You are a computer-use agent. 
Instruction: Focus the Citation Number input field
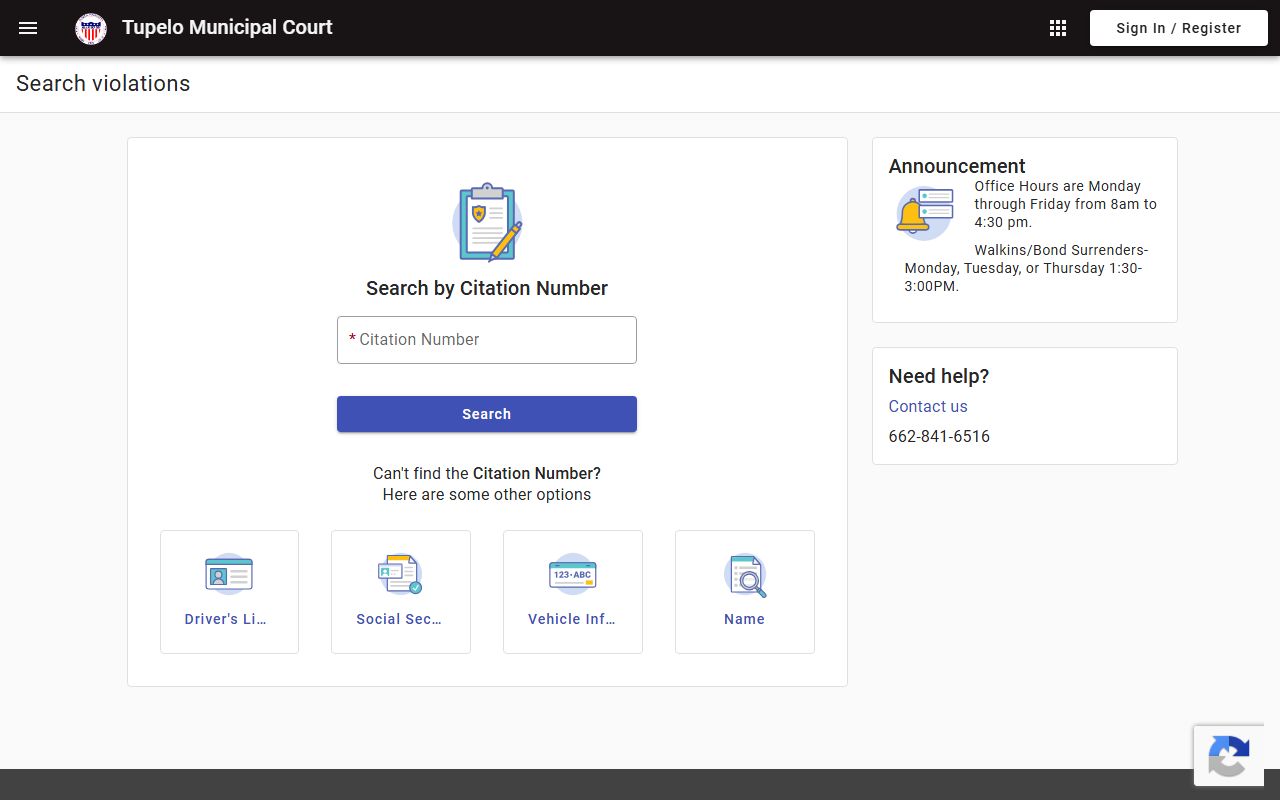point(487,340)
